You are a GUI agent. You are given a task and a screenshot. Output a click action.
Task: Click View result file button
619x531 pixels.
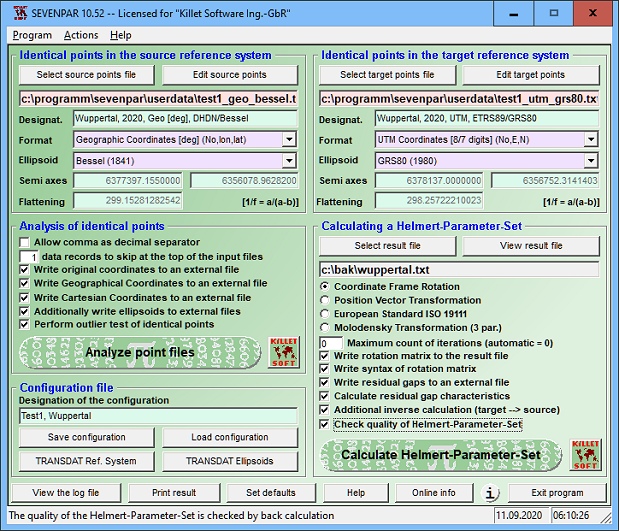pyautogui.click(x=531, y=246)
